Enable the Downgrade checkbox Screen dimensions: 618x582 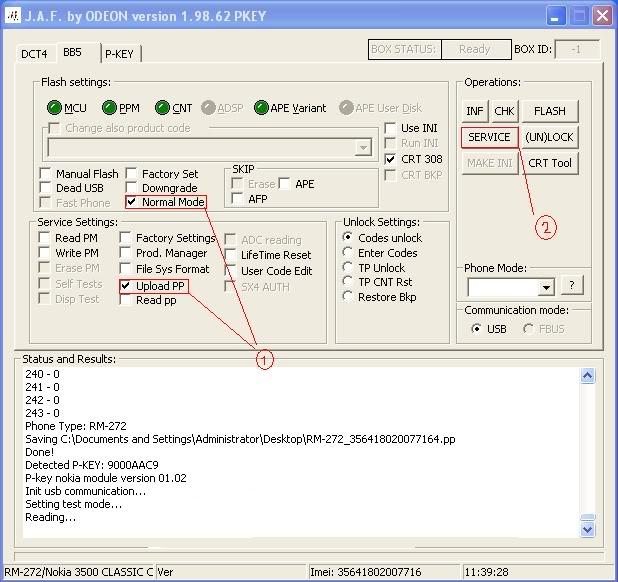(131, 188)
